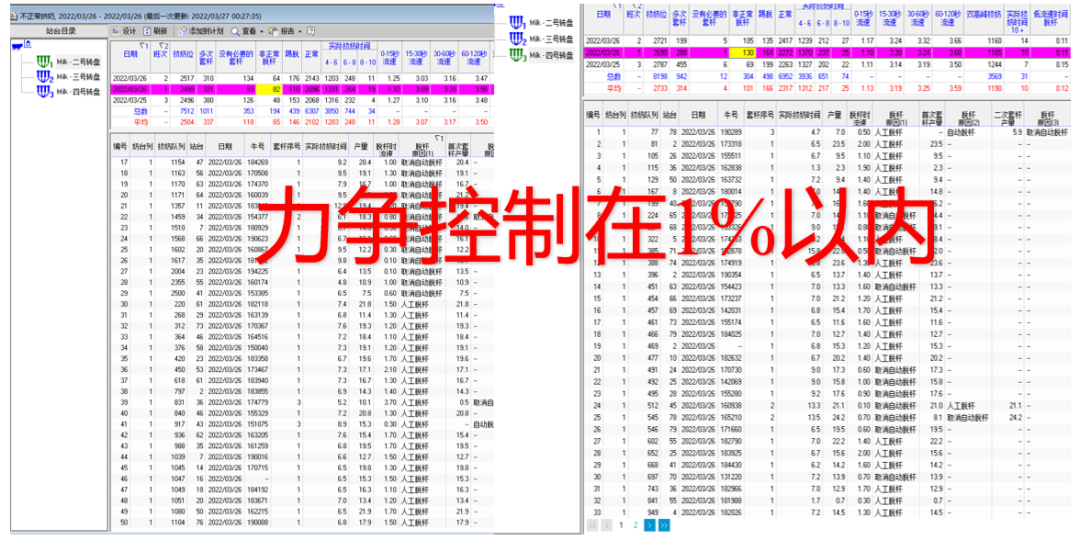Open the 报告 dropdown arrow

click(x=300, y=32)
